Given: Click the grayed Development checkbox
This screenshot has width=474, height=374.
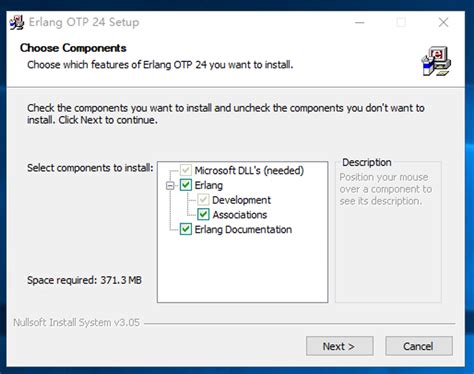Looking at the screenshot, I should (203, 200).
